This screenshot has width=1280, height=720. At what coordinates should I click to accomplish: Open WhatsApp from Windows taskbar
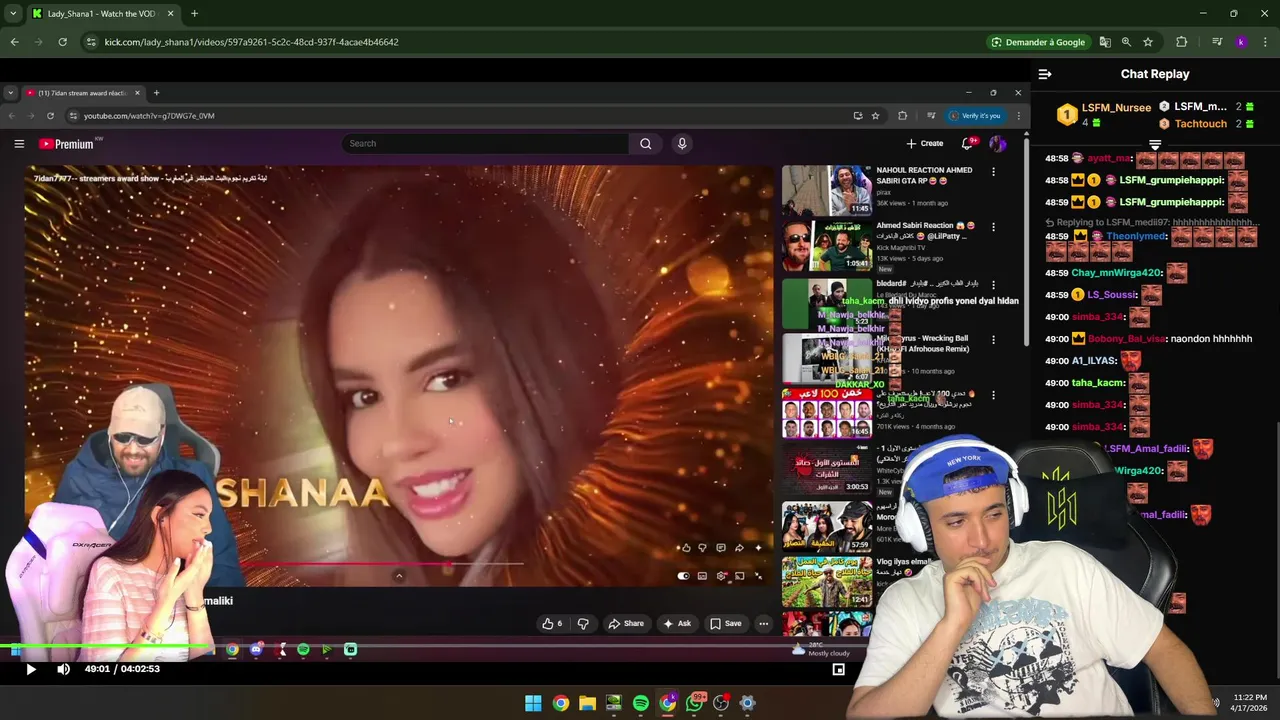[x=695, y=703]
